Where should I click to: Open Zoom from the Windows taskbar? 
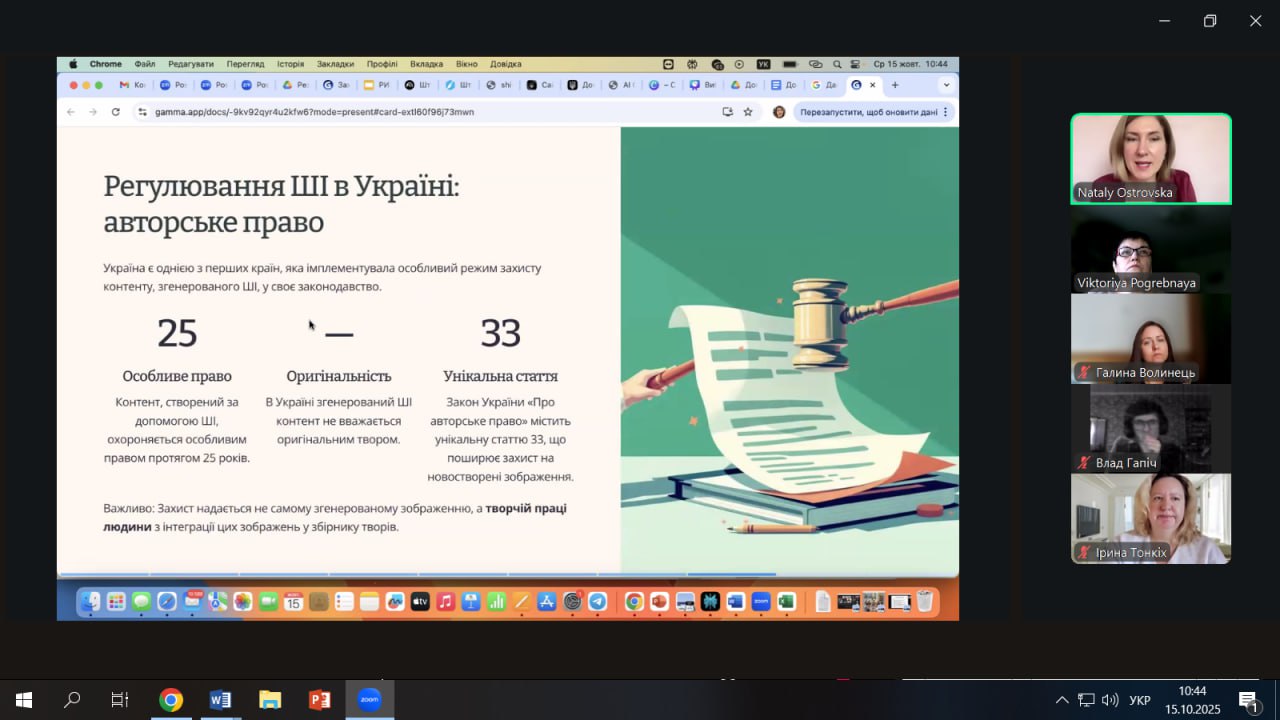pos(370,700)
